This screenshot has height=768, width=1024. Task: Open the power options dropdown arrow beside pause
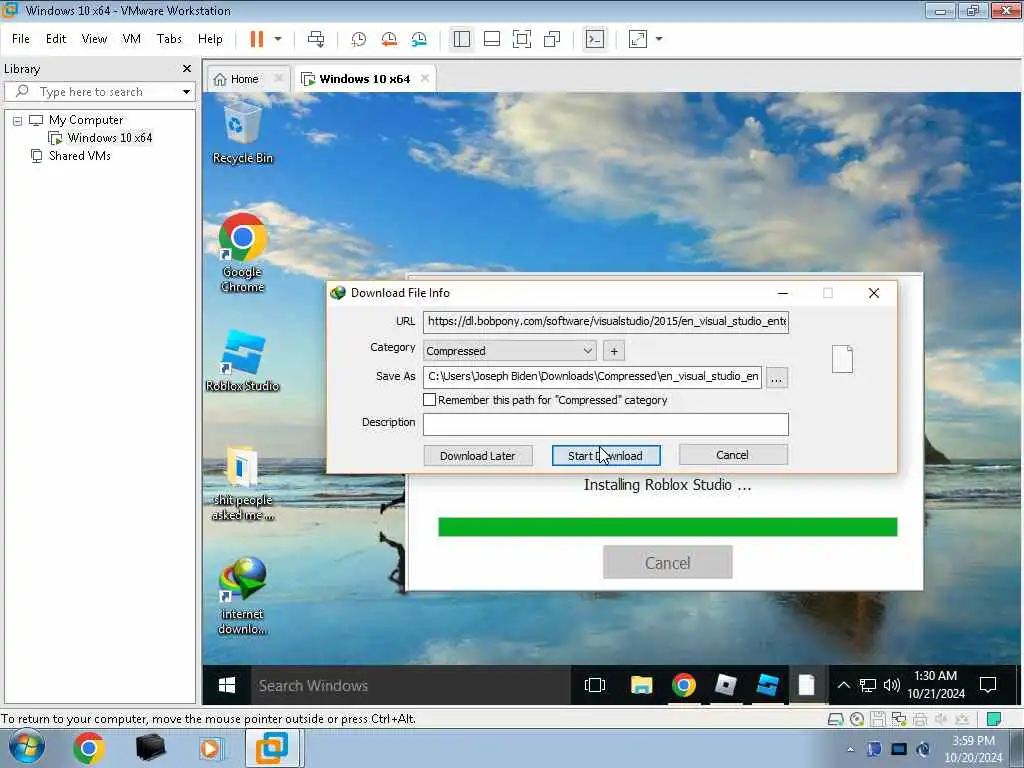[x=278, y=39]
